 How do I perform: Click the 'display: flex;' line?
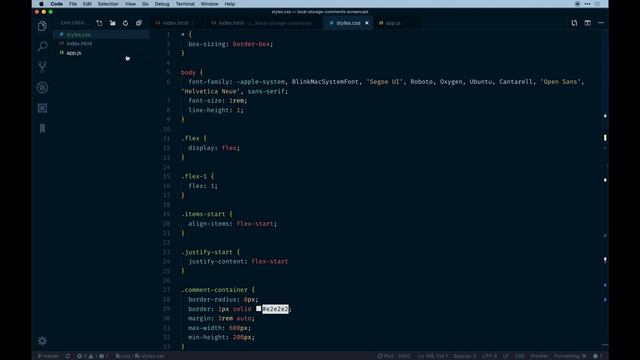[214, 148]
